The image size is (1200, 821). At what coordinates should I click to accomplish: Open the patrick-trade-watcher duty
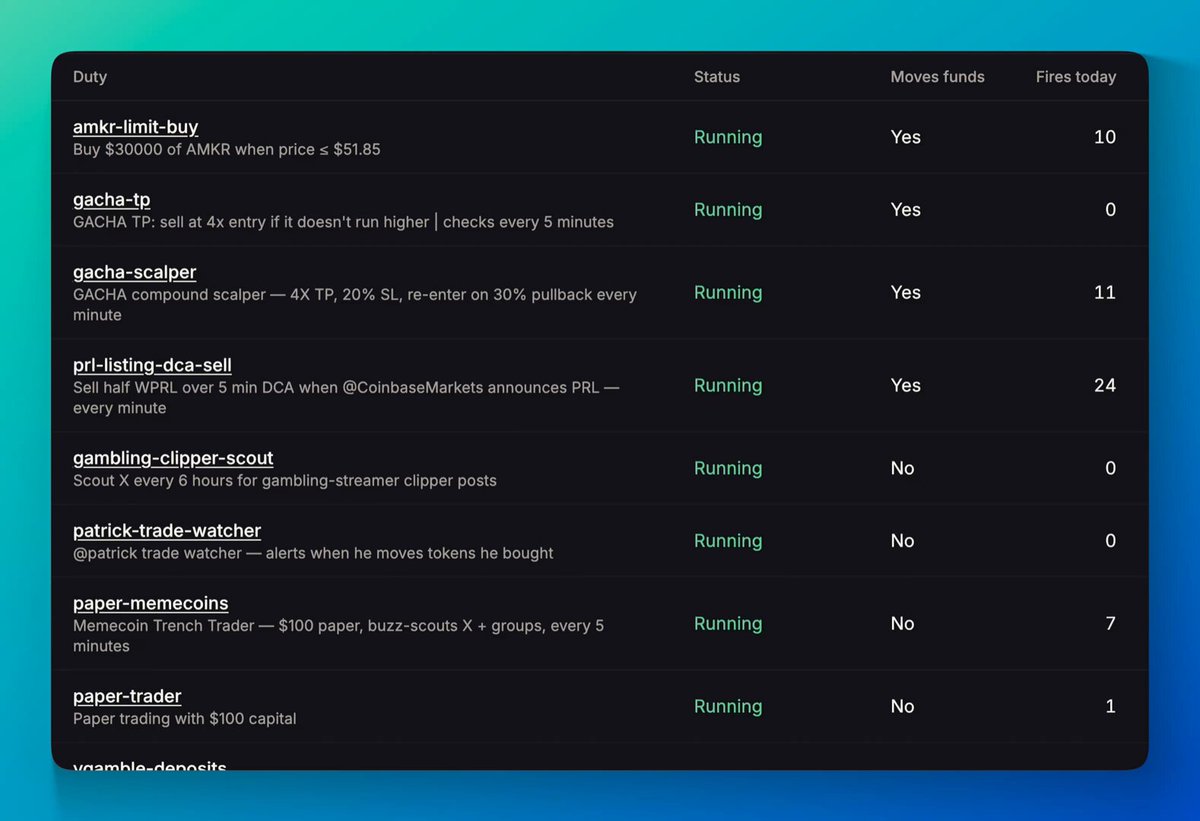tap(167, 531)
